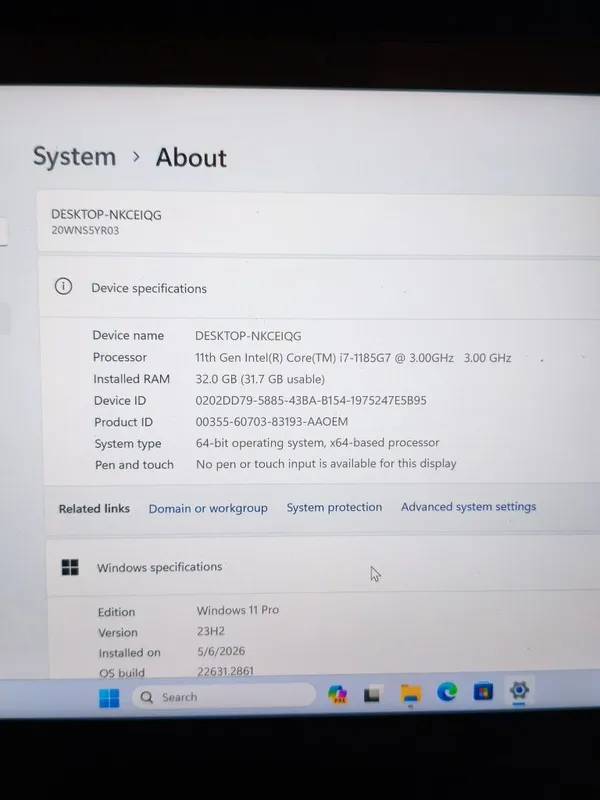Image resolution: width=600 pixels, height=800 pixels.
Task: Launch Microsoft Edge from the taskbar
Action: click(447, 692)
